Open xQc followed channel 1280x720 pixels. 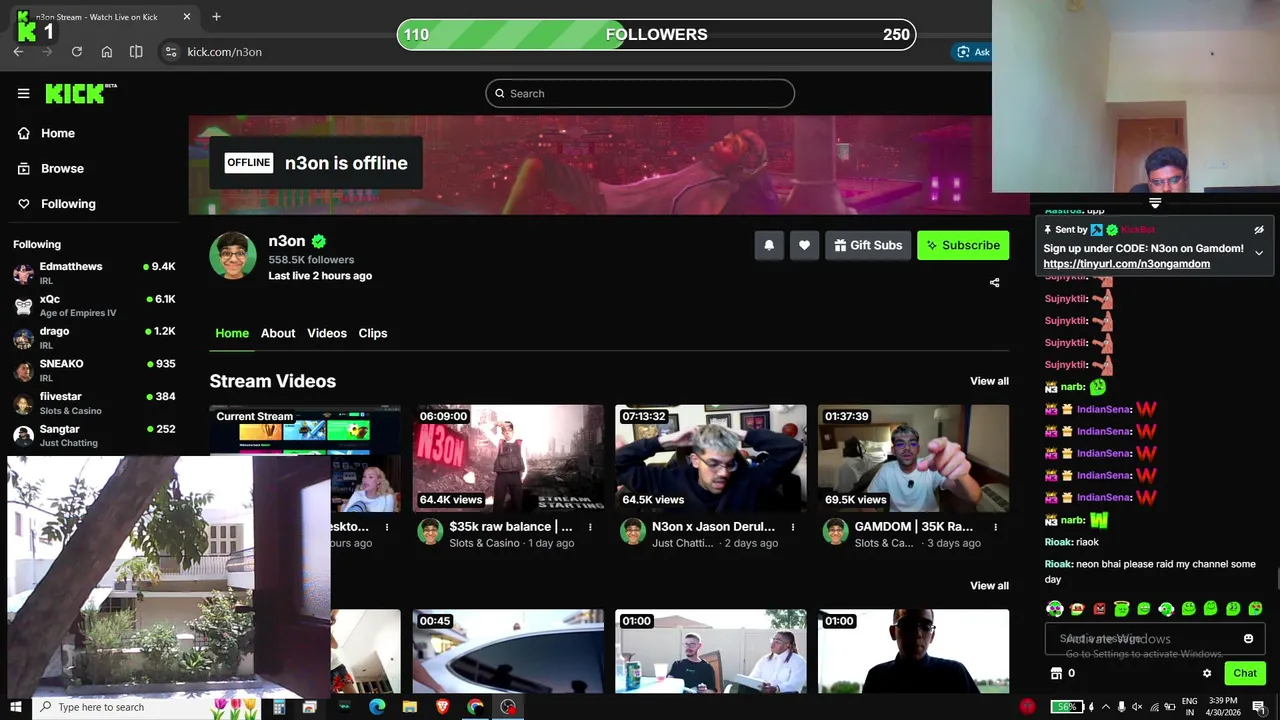(94, 305)
